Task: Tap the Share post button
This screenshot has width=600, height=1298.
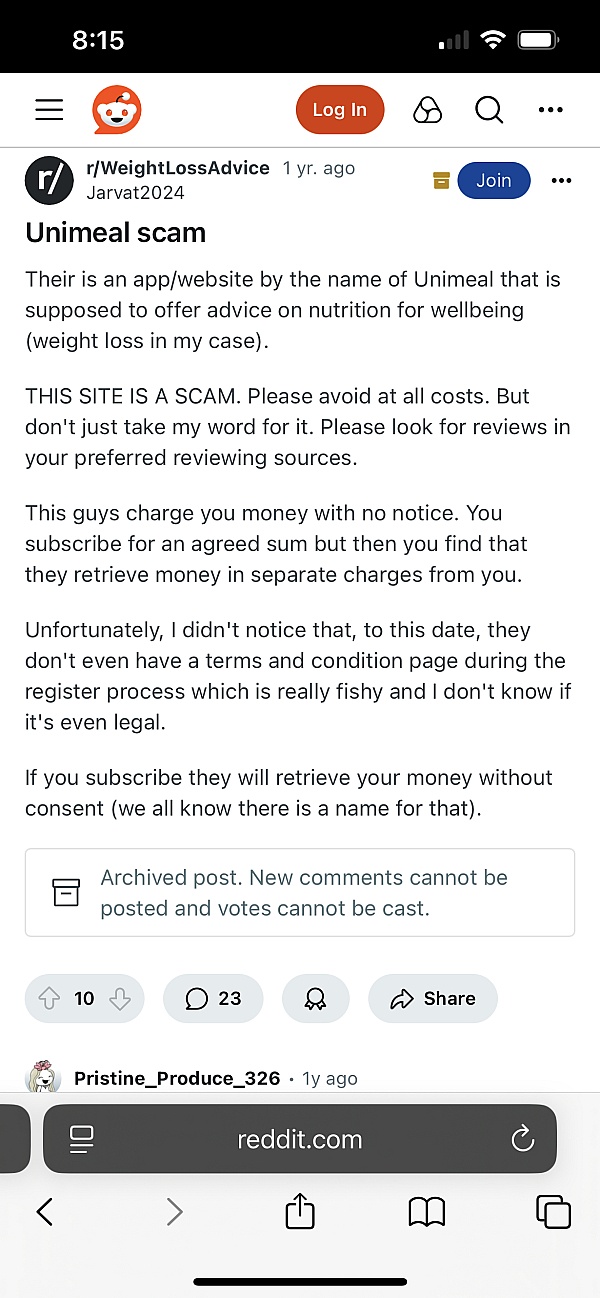Action: pos(433,998)
